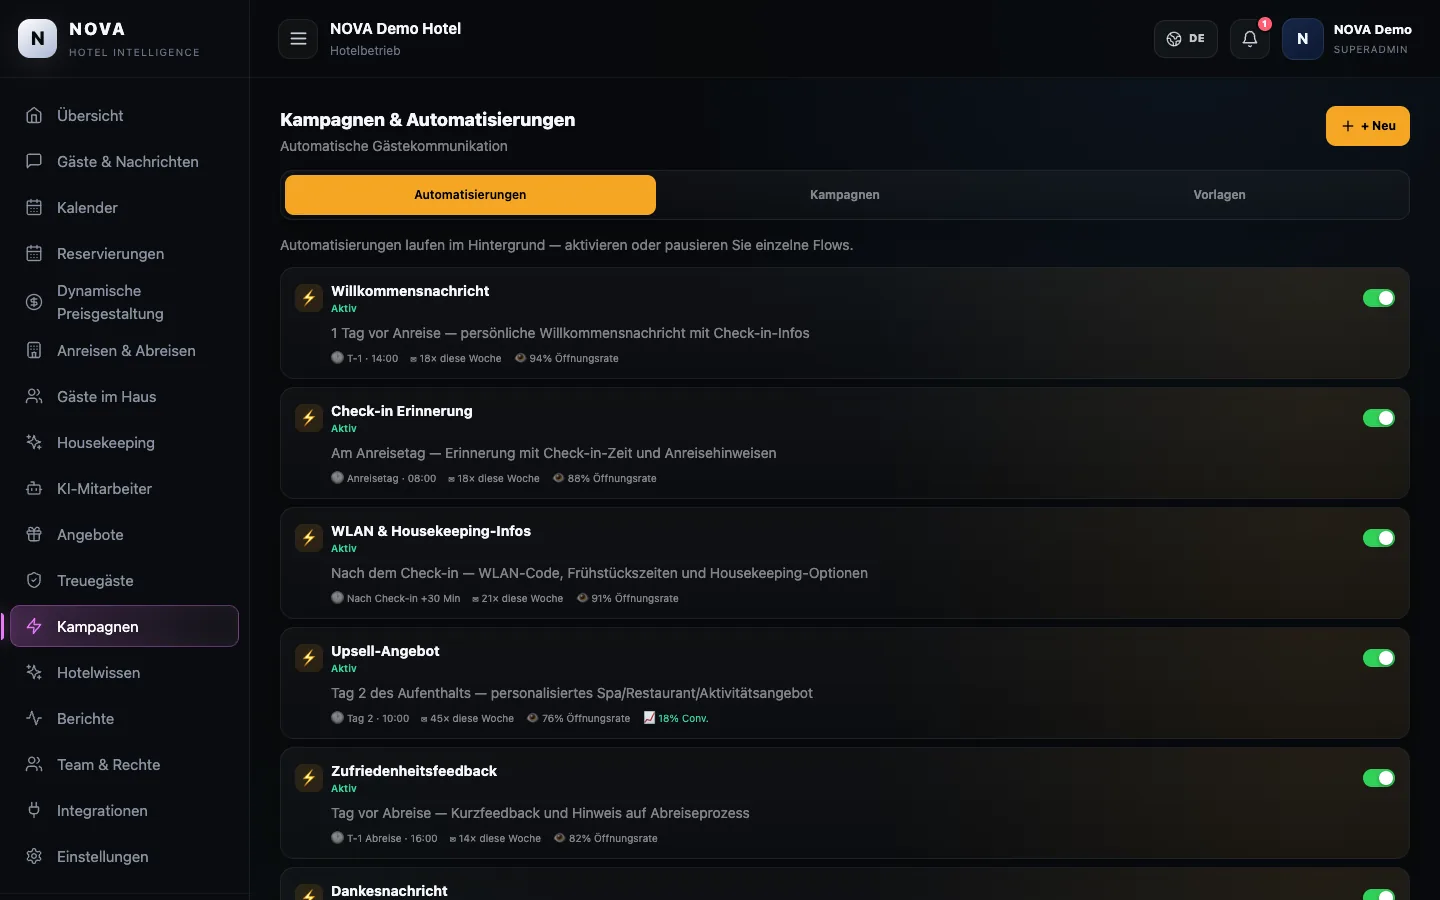Click the + Neu button
This screenshot has height=900, width=1440.
tap(1368, 126)
